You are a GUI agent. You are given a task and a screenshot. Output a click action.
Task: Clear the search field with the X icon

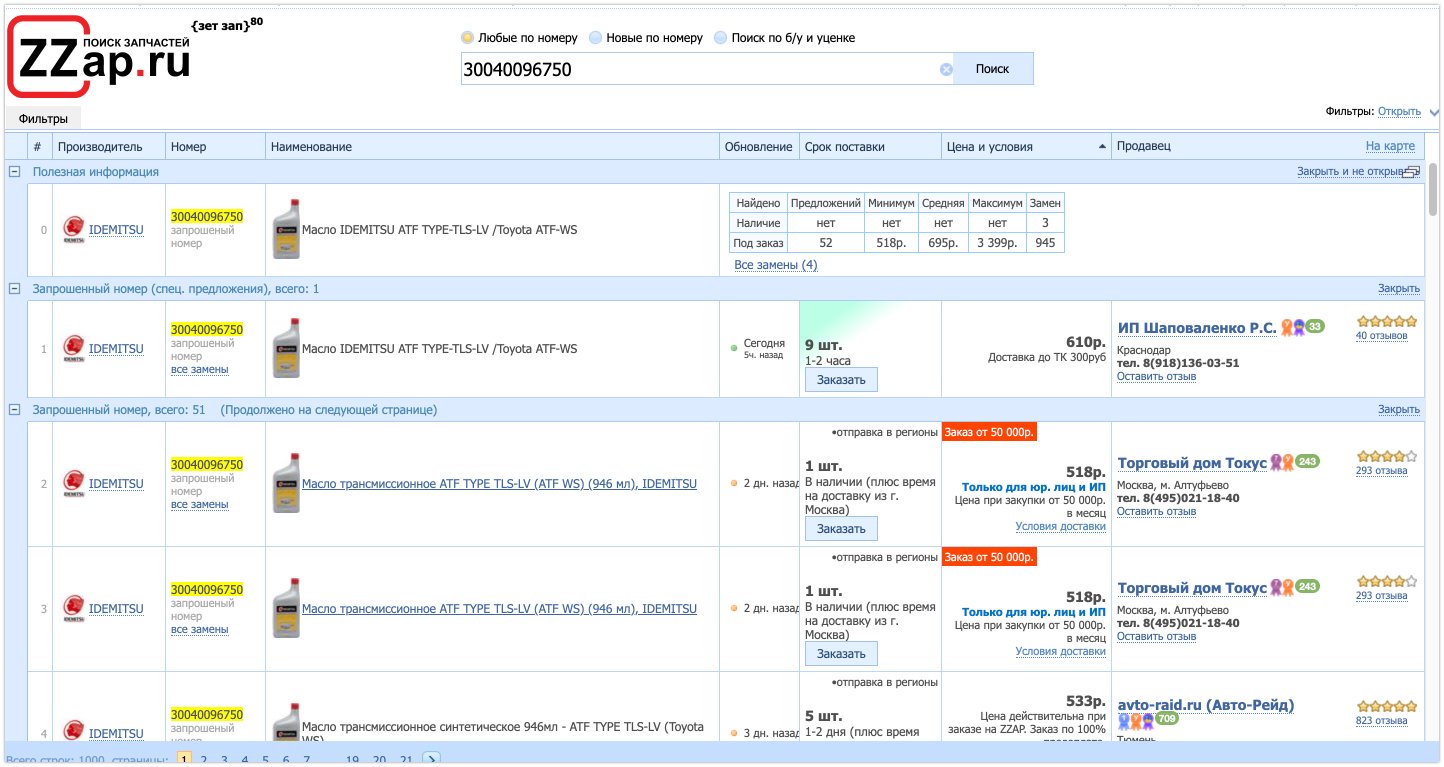(x=946, y=69)
